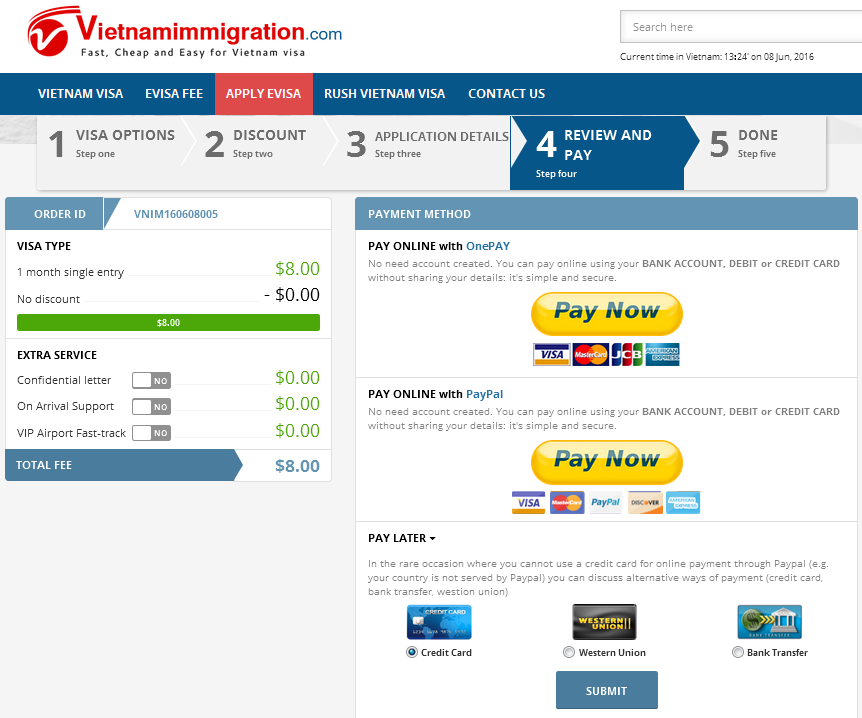Choose the Bank Transfer radio option
Image resolution: width=862 pixels, height=718 pixels.
[737, 653]
